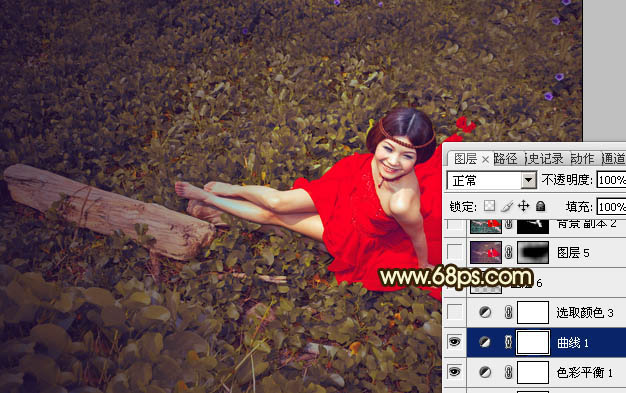Select the 选取颜色 3 mask thumbnail
The height and width of the screenshot is (393, 626).
click(533, 312)
